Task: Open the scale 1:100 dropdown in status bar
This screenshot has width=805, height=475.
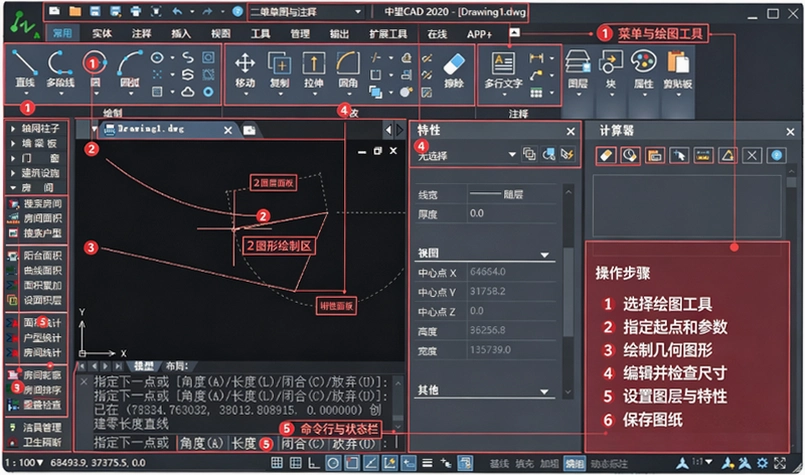Action: click(x=24, y=463)
